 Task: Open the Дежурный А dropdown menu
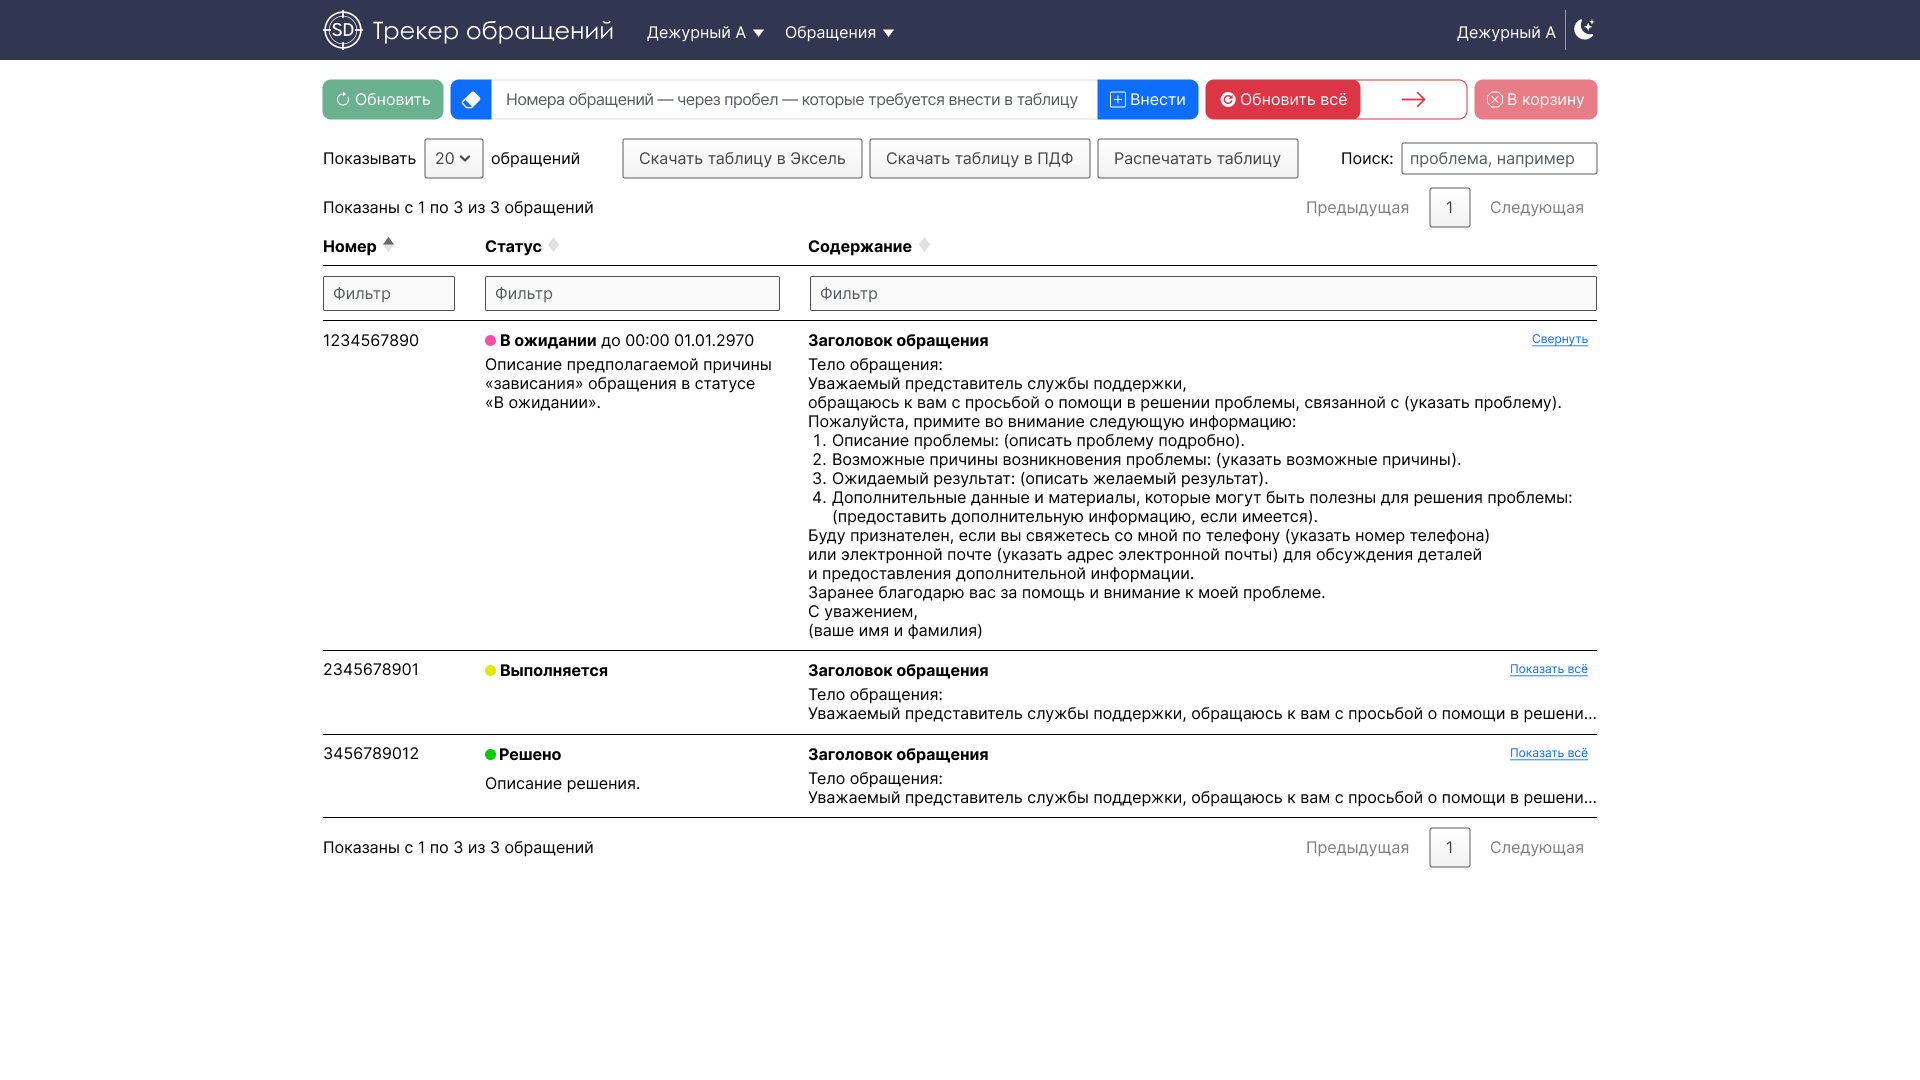coord(705,33)
